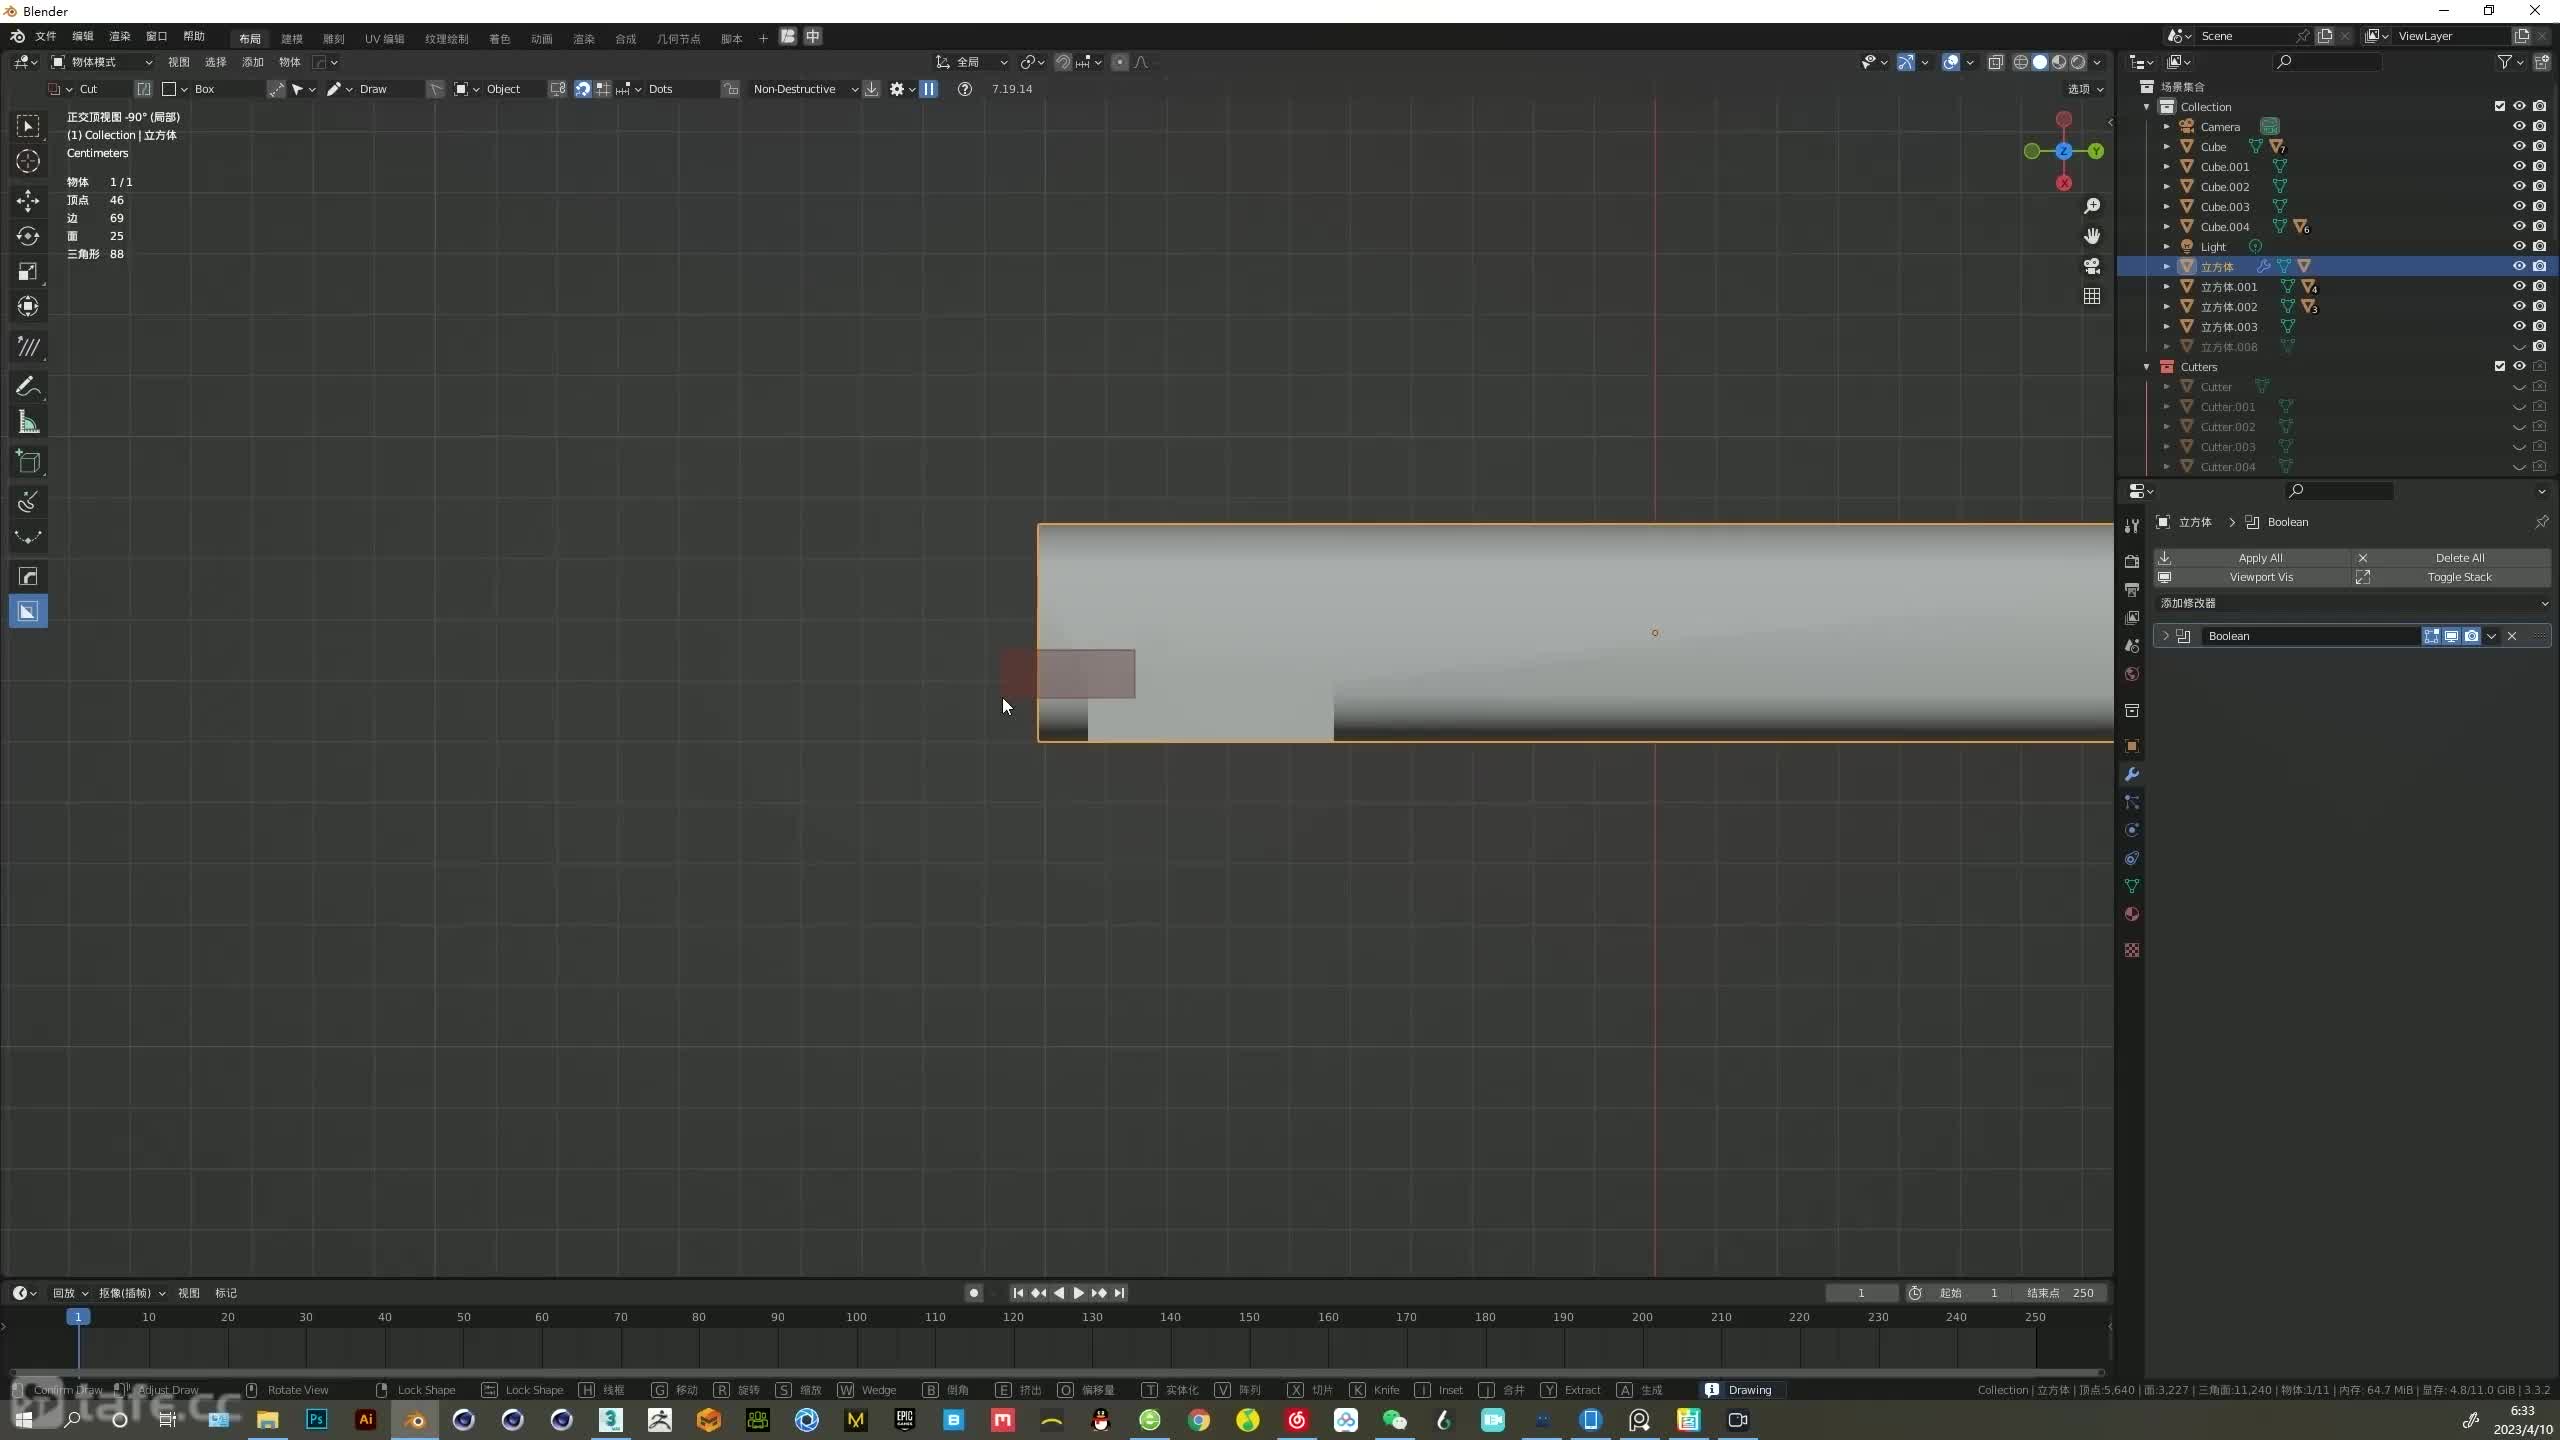The height and width of the screenshot is (1440, 2560).
Task: Select rendered viewport shading sphere
Action: coord(2078,62)
